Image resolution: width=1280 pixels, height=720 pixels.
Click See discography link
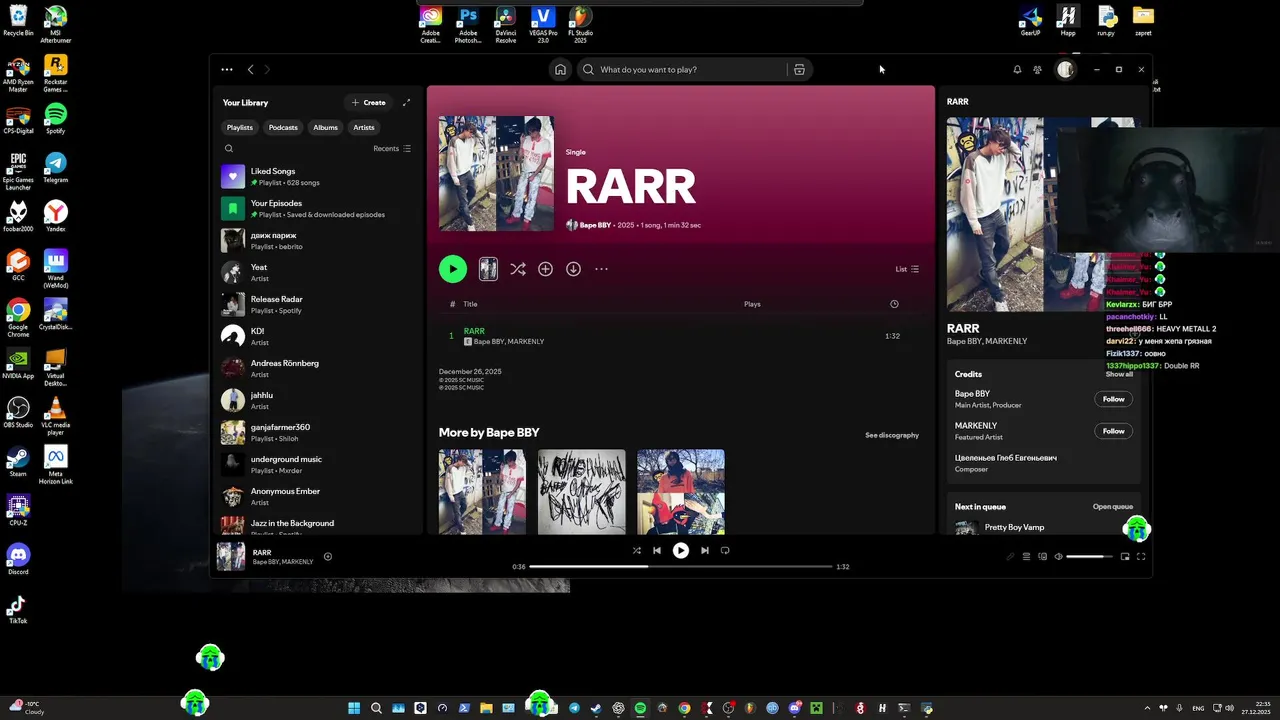click(x=892, y=435)
